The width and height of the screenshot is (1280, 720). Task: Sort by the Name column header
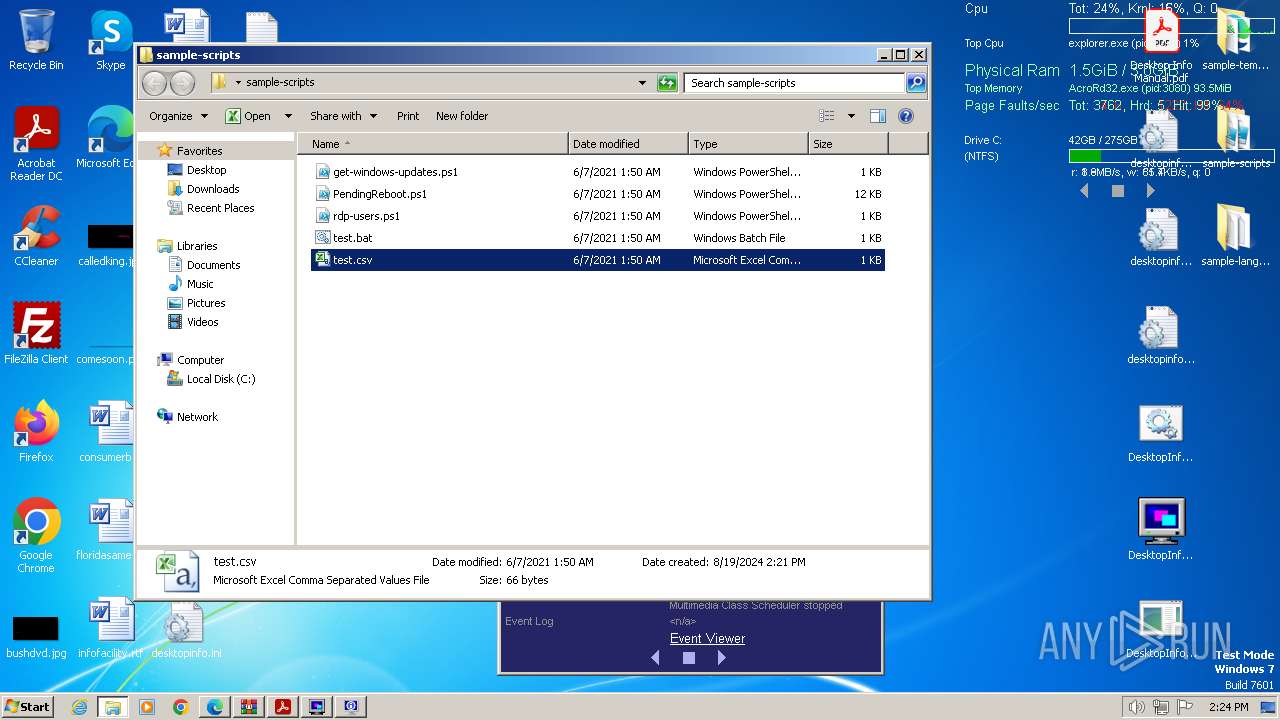click(432, 144)
